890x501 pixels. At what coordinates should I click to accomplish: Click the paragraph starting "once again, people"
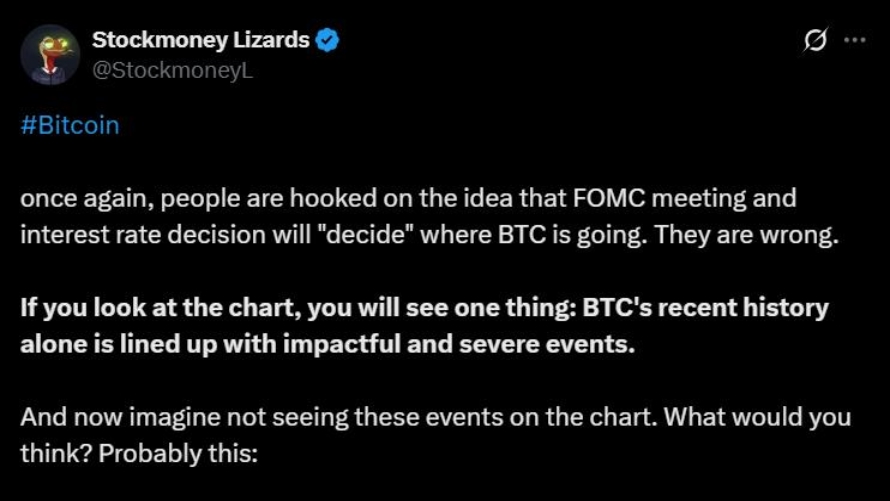tap(430, 216)
